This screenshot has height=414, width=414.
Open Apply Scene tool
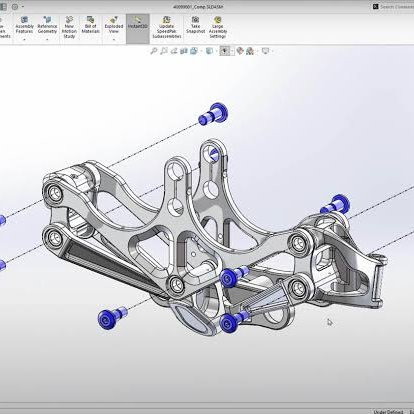pos(250,51)
